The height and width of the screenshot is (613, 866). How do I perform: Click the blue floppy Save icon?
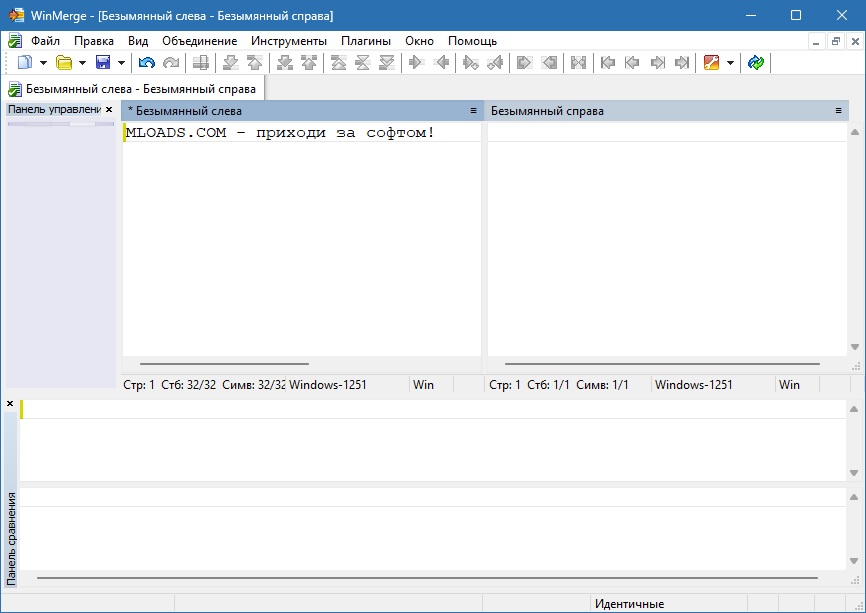(x=103, y=62)
